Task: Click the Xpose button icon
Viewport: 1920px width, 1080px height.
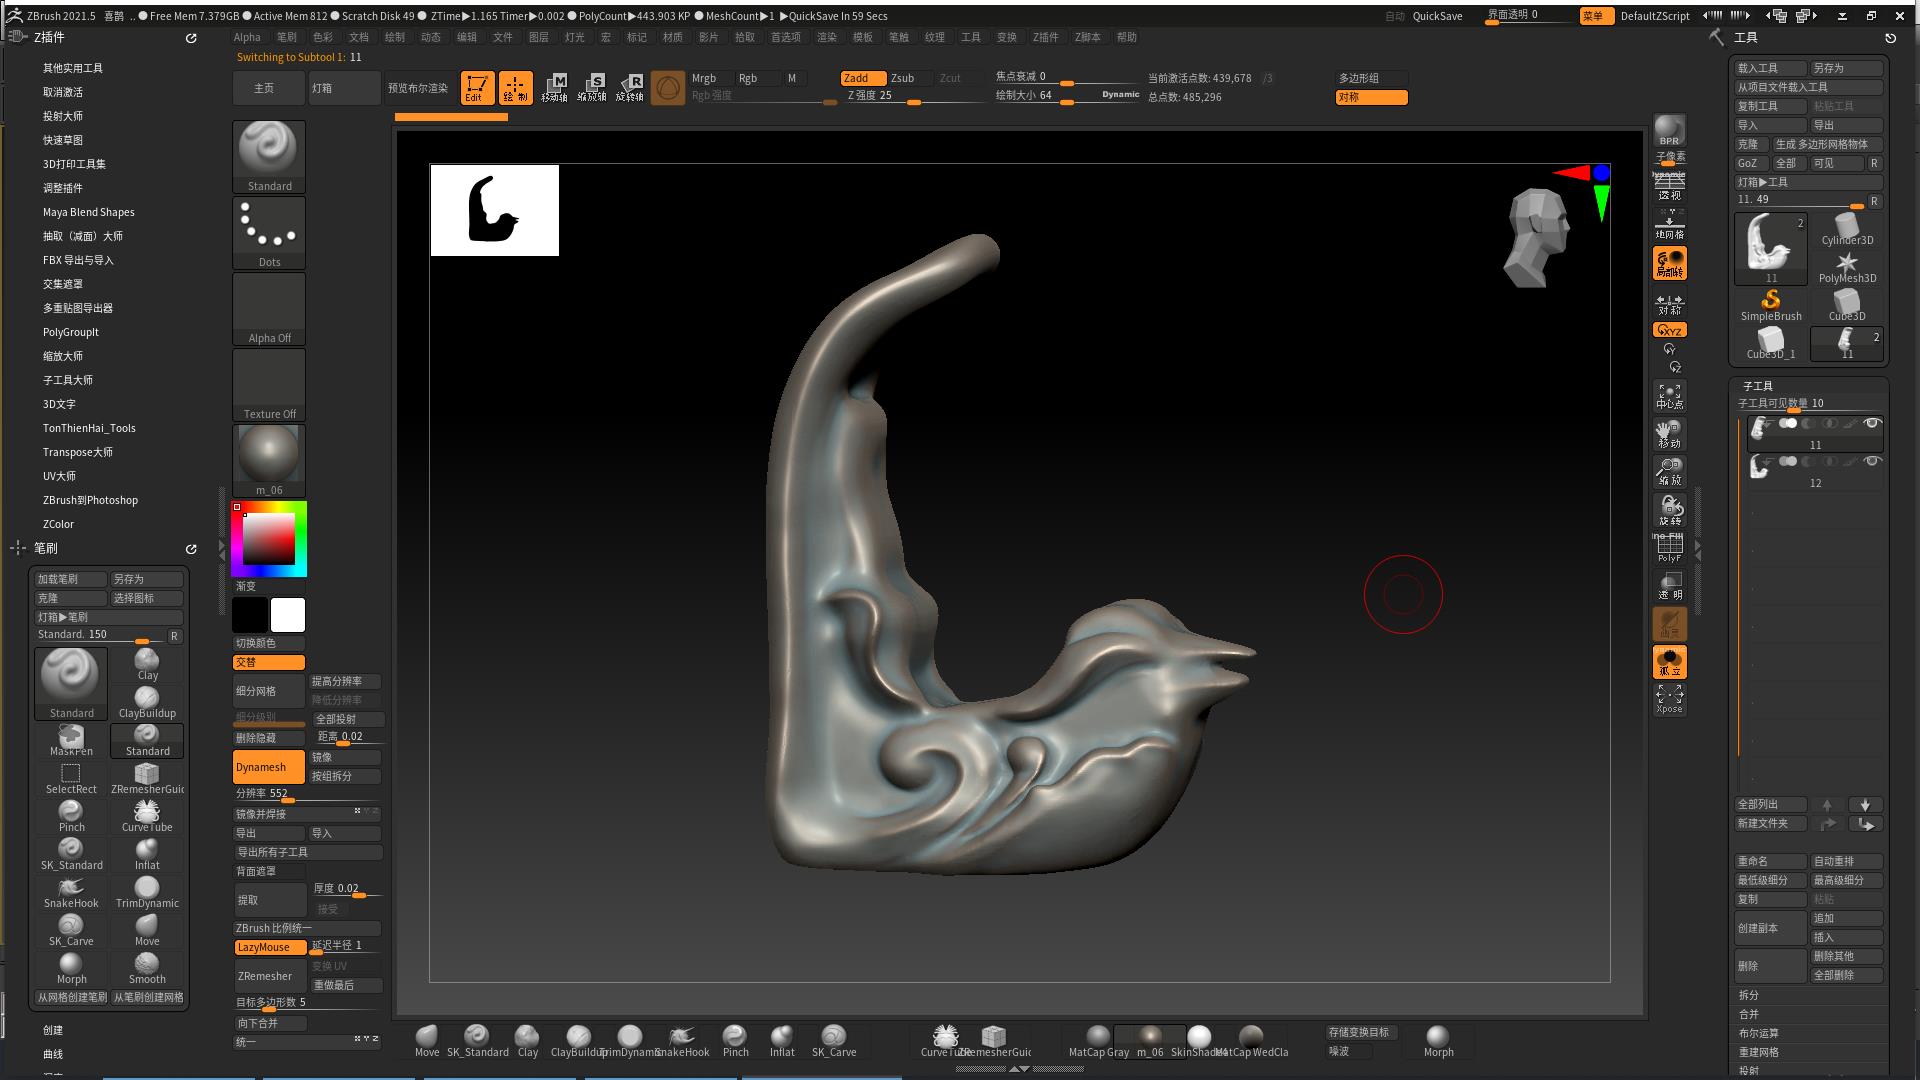Action: (x=1669, y=697)
